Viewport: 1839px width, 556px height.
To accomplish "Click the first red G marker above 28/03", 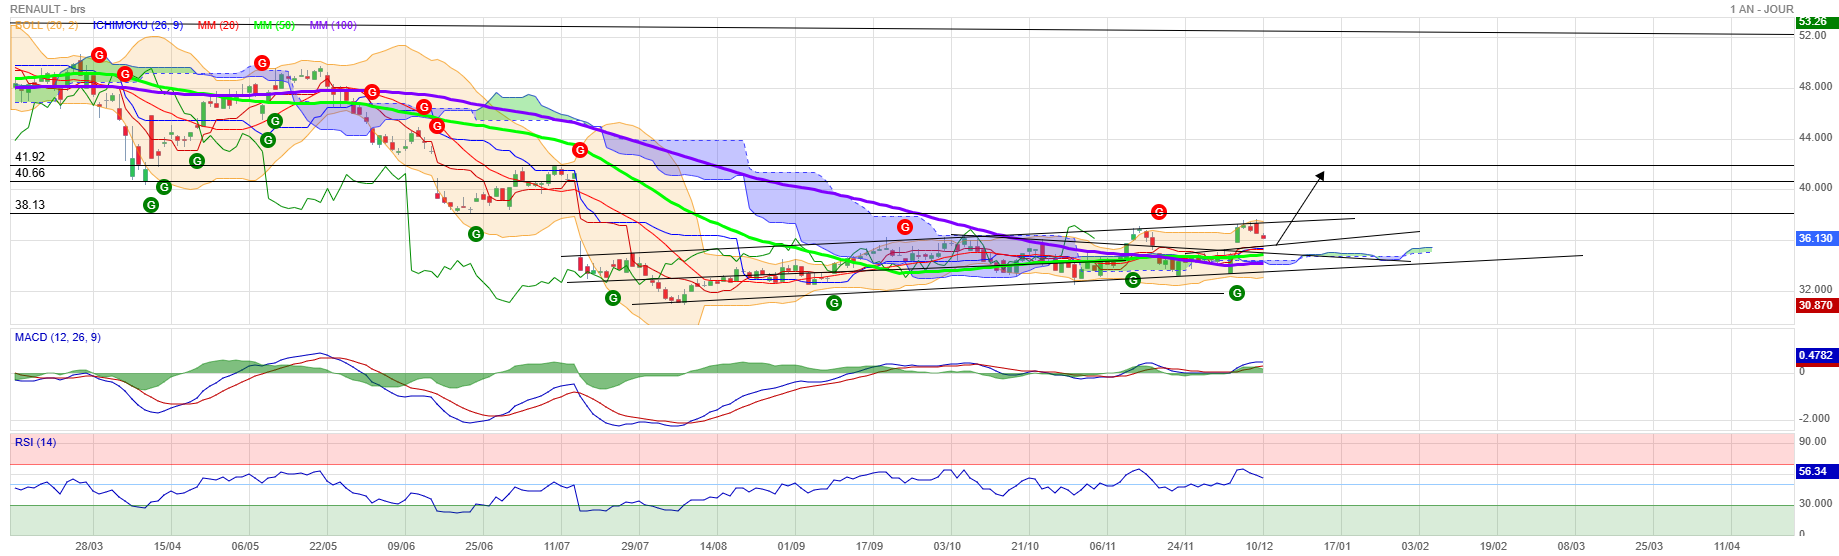I will click(x=99, y=55).
